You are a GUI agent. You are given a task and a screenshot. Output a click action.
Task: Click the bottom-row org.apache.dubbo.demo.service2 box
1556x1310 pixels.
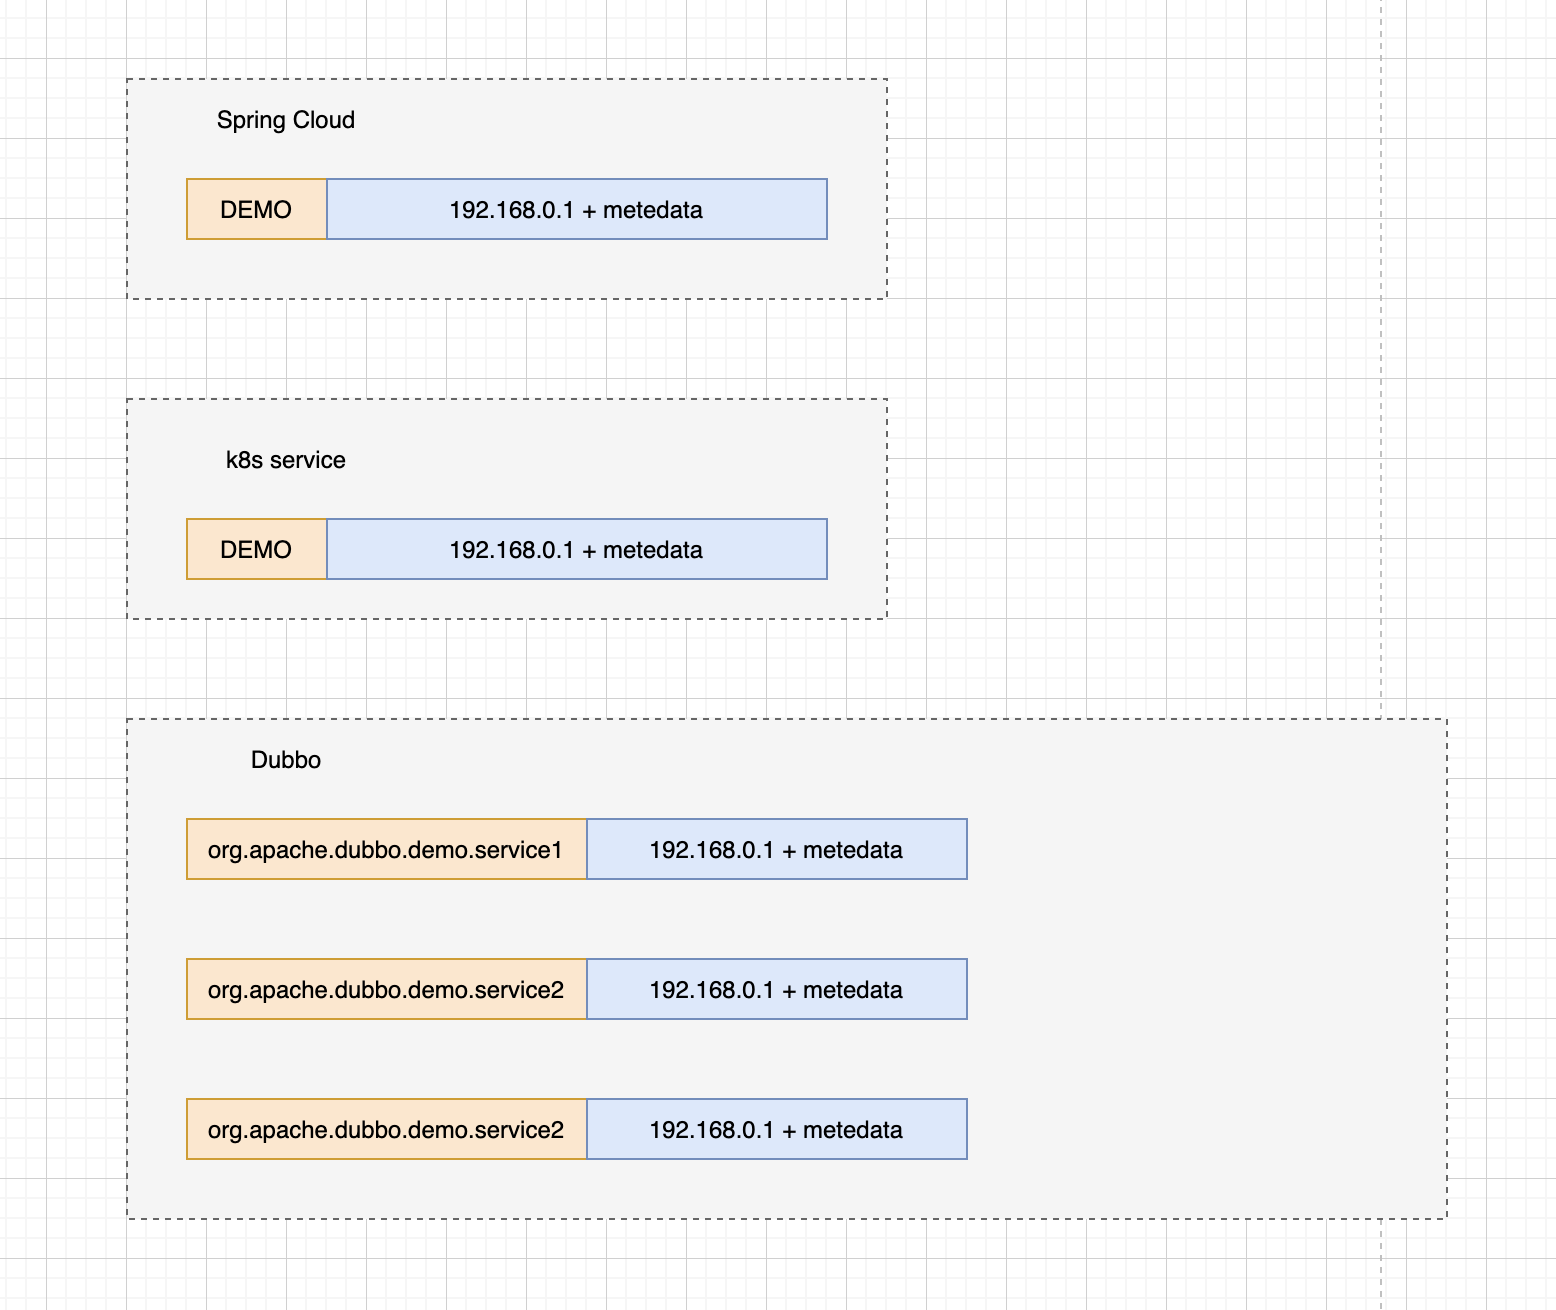click(386, 1130)
